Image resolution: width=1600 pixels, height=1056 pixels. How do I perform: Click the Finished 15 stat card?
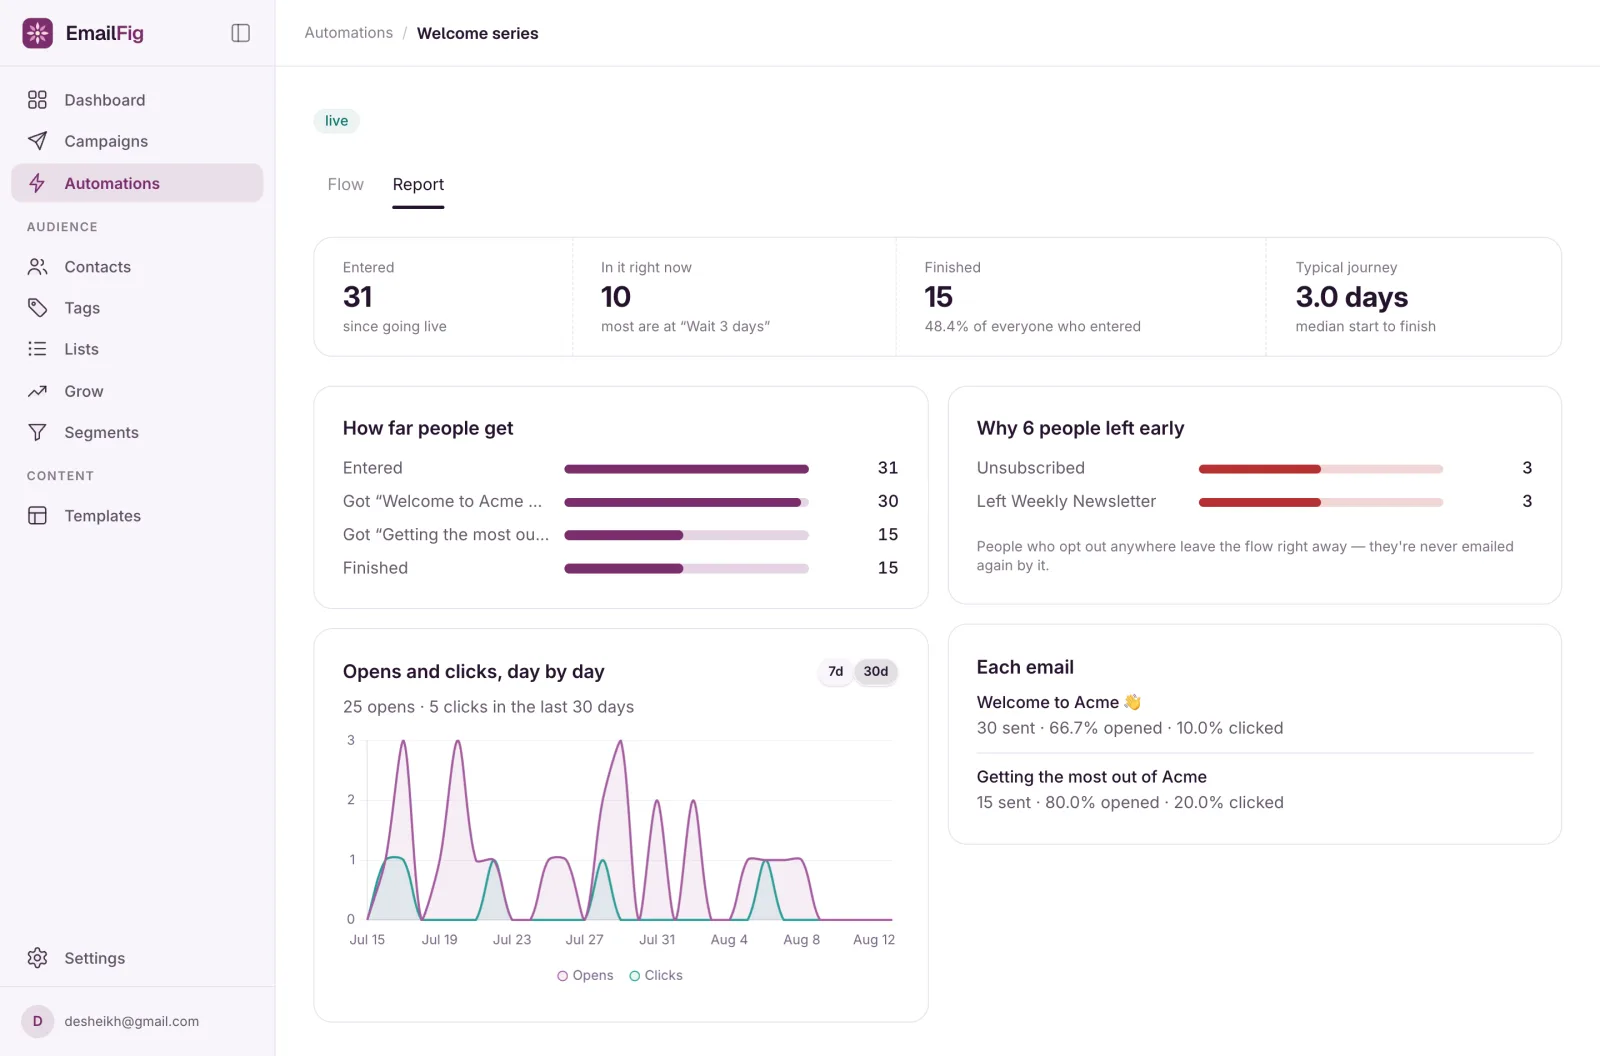(x=1081, y=297)
